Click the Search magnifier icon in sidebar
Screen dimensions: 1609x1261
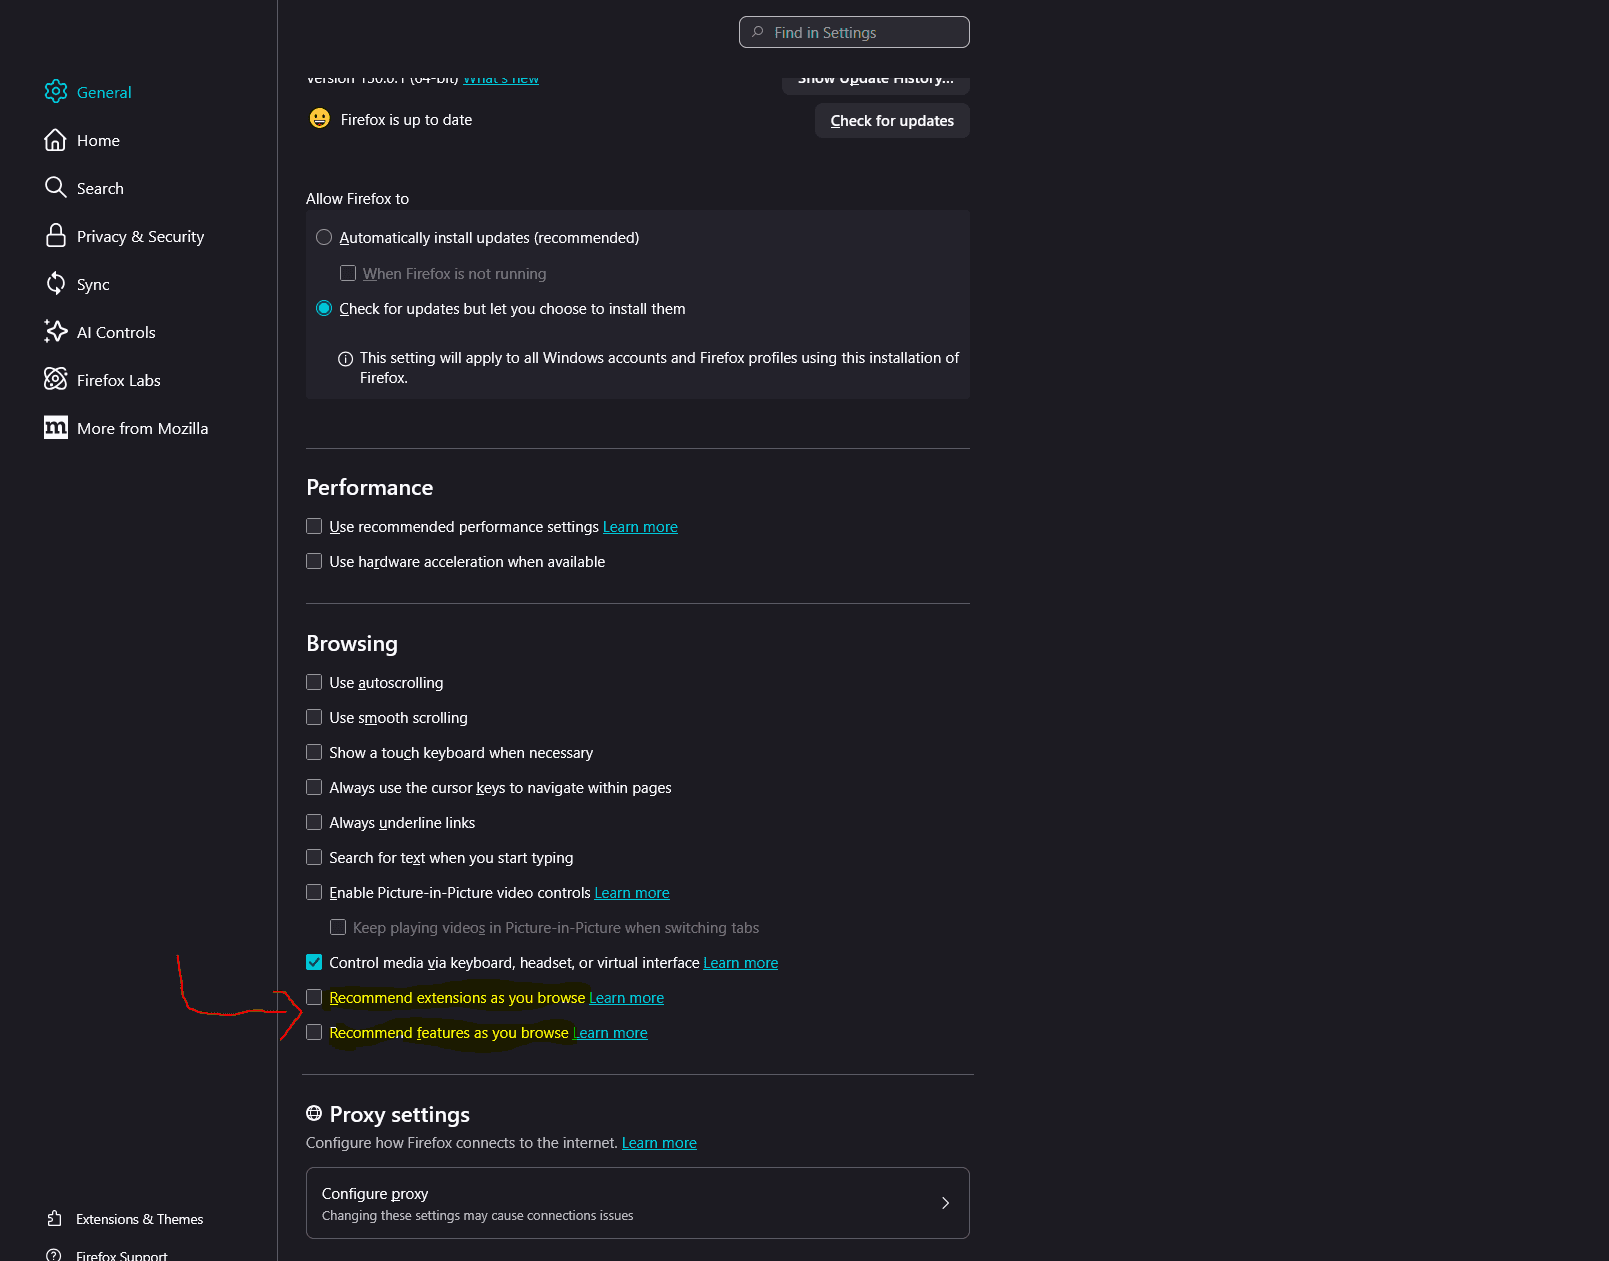tap(56, 188)
